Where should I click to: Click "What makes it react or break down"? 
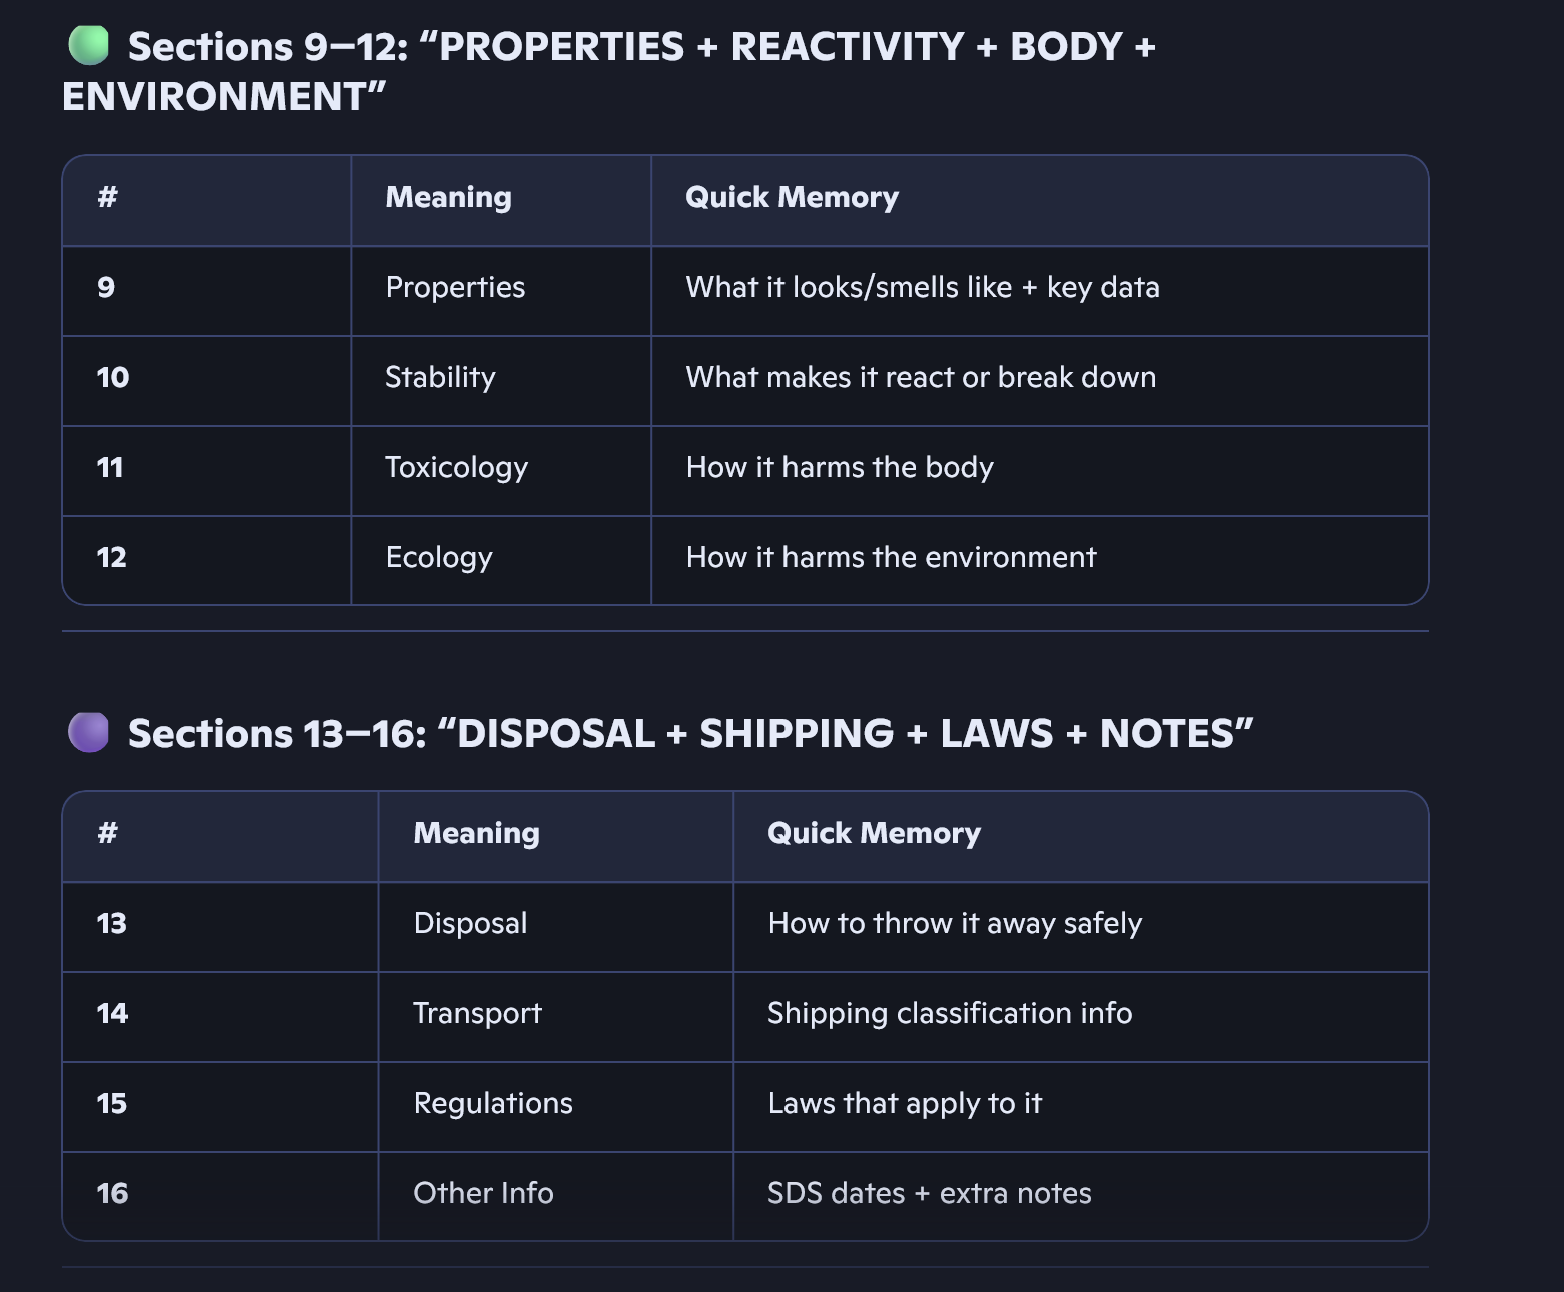tap(920, 378)
